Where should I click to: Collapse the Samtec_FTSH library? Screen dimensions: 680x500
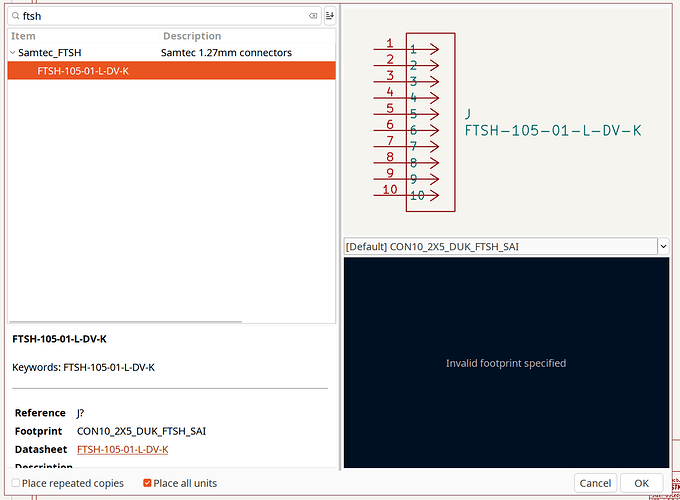pyautogui.click(x=13, y=53)
